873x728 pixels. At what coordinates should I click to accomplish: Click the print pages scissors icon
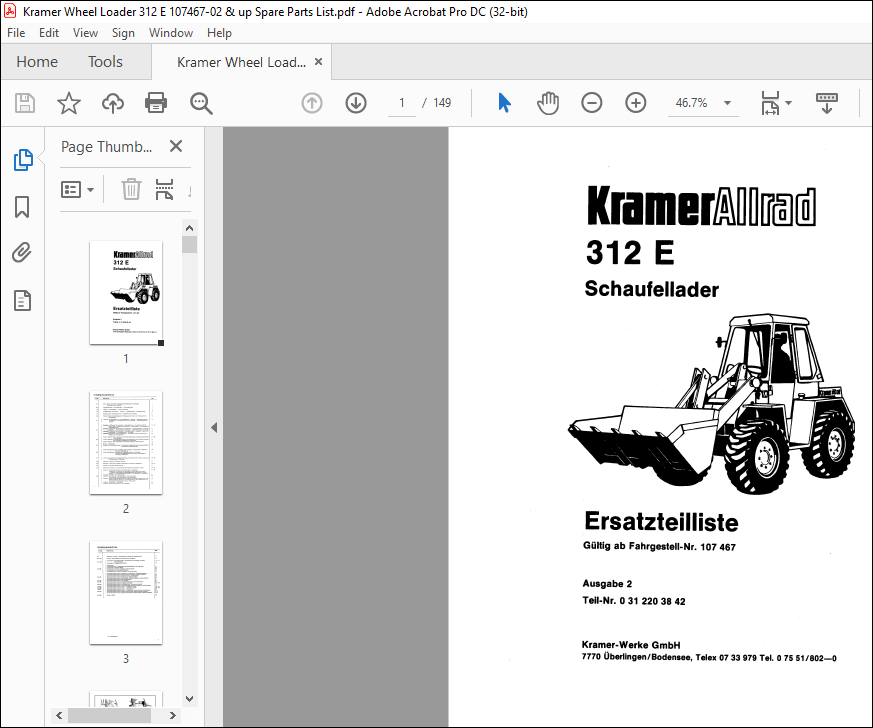(164, 189)
